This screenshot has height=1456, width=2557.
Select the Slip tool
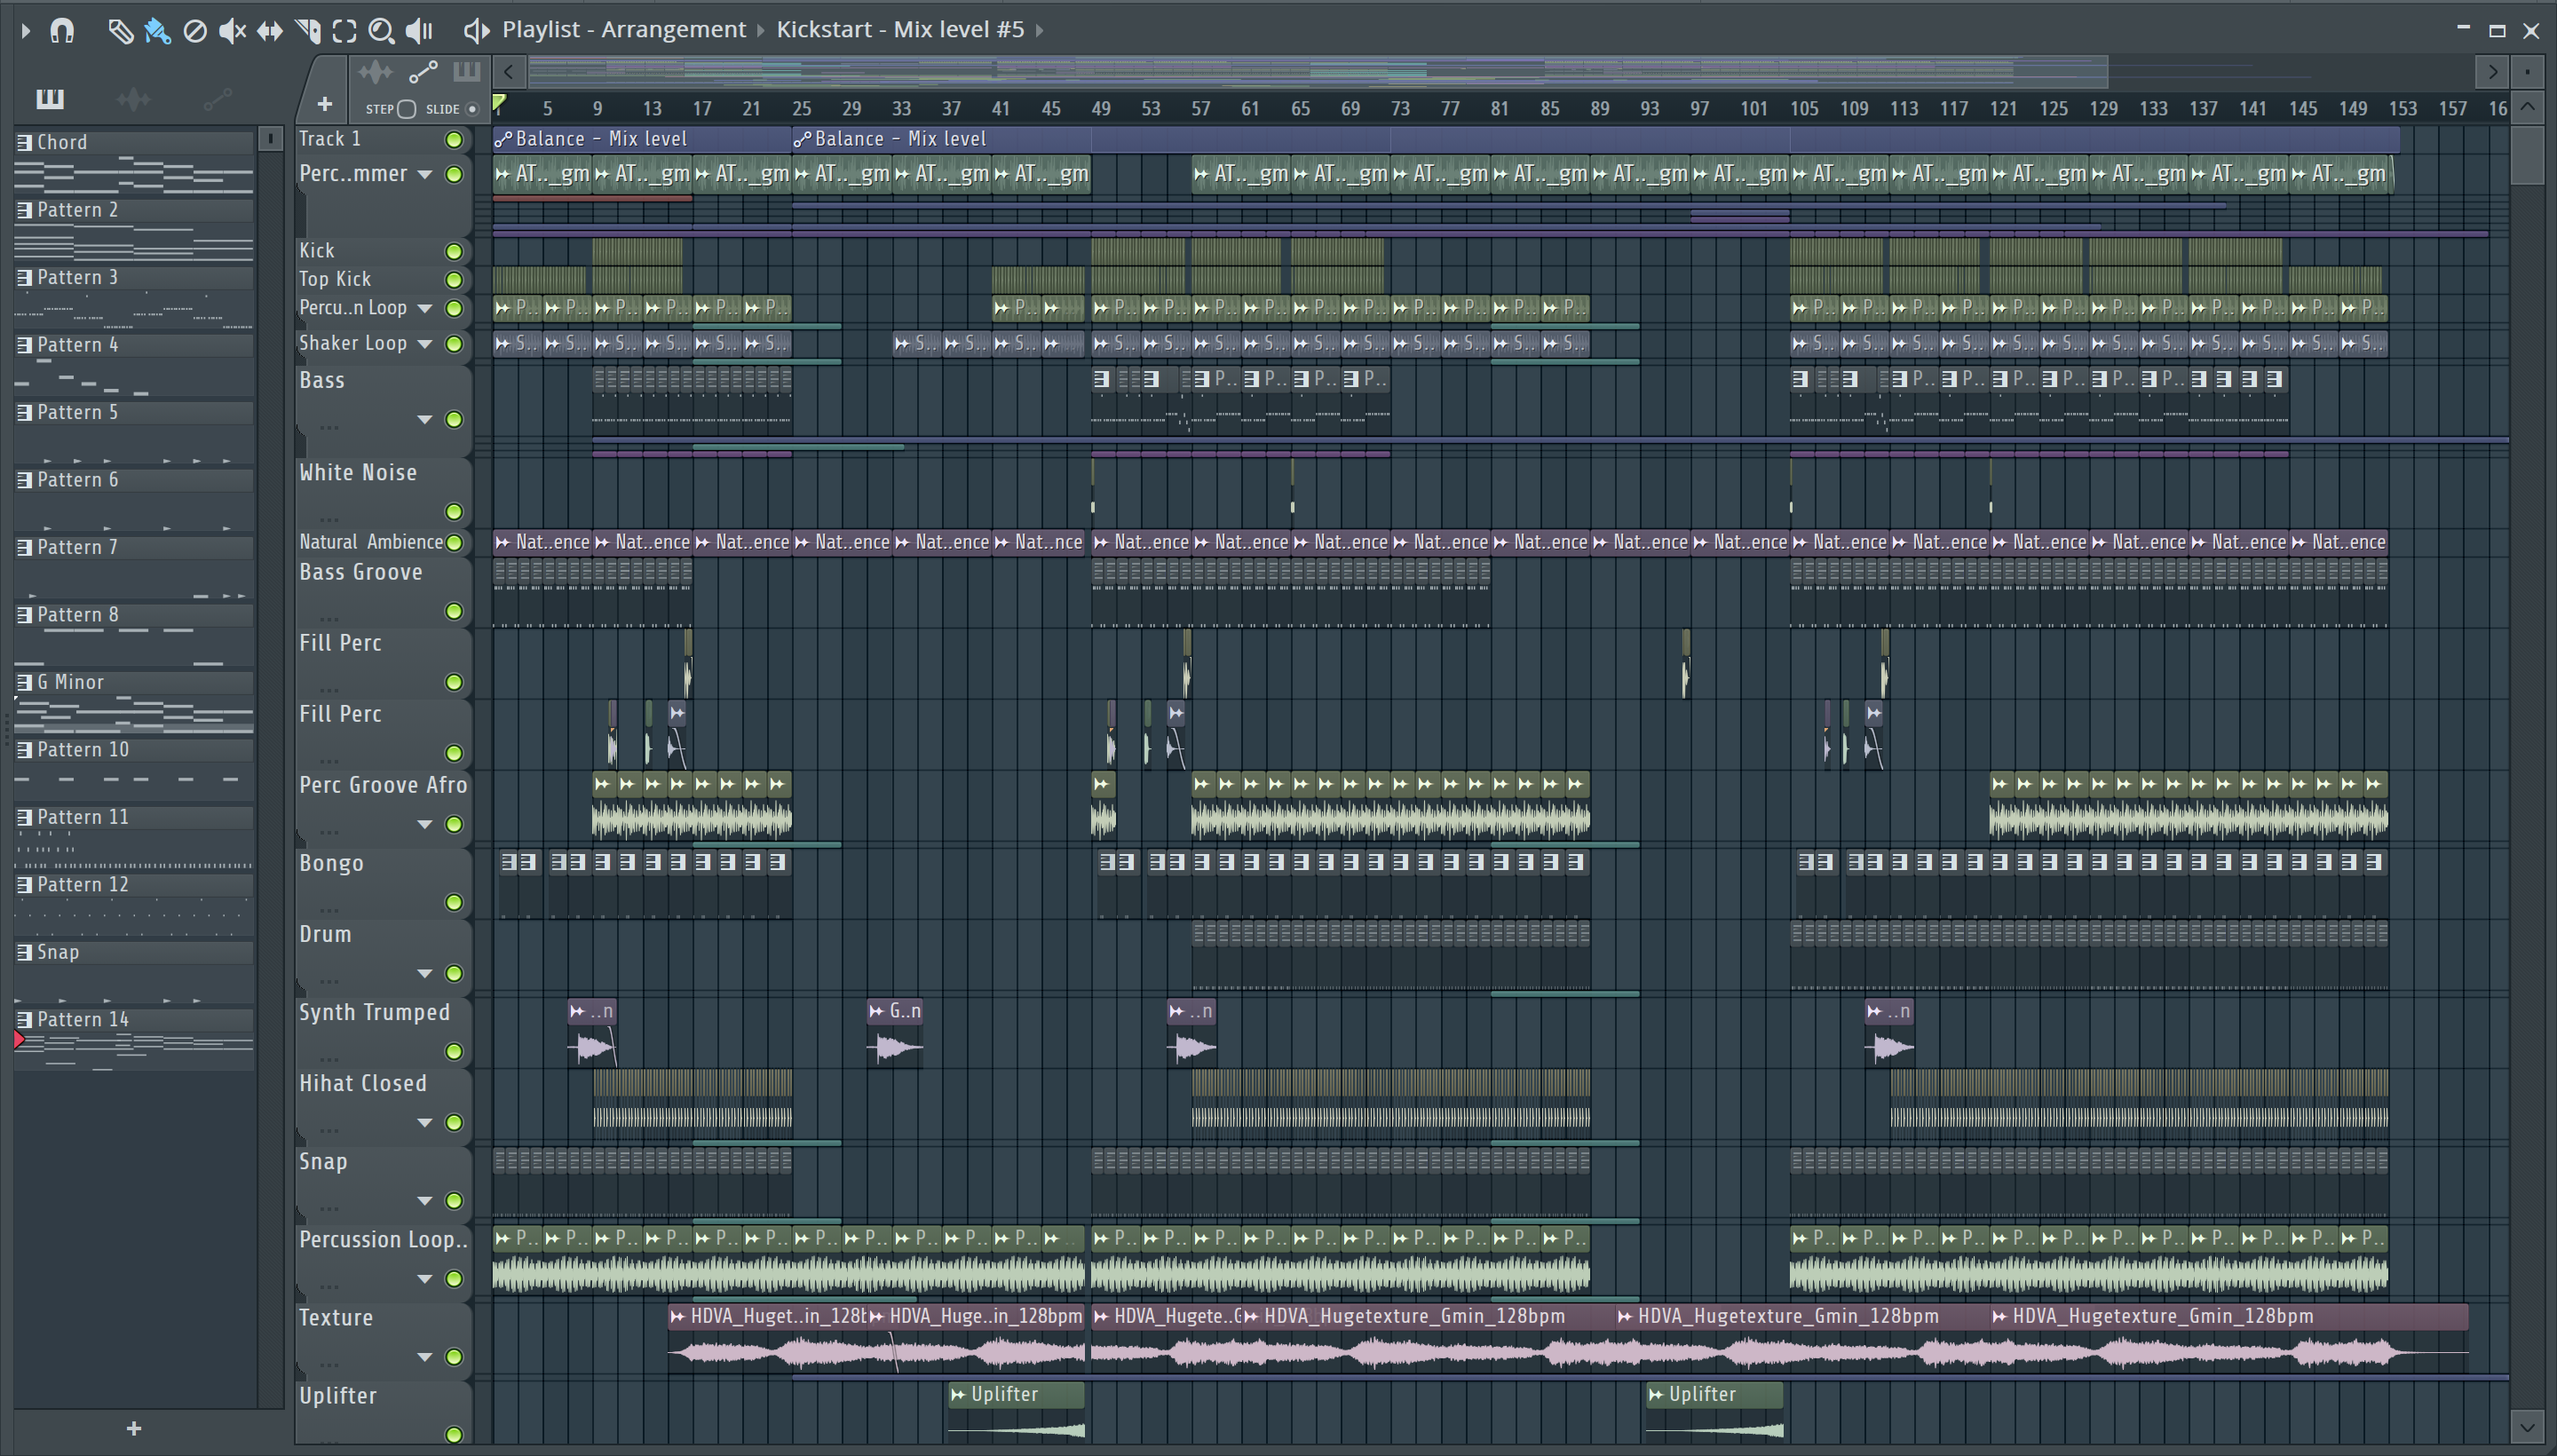pyautogui.click(x=269, y=31)
